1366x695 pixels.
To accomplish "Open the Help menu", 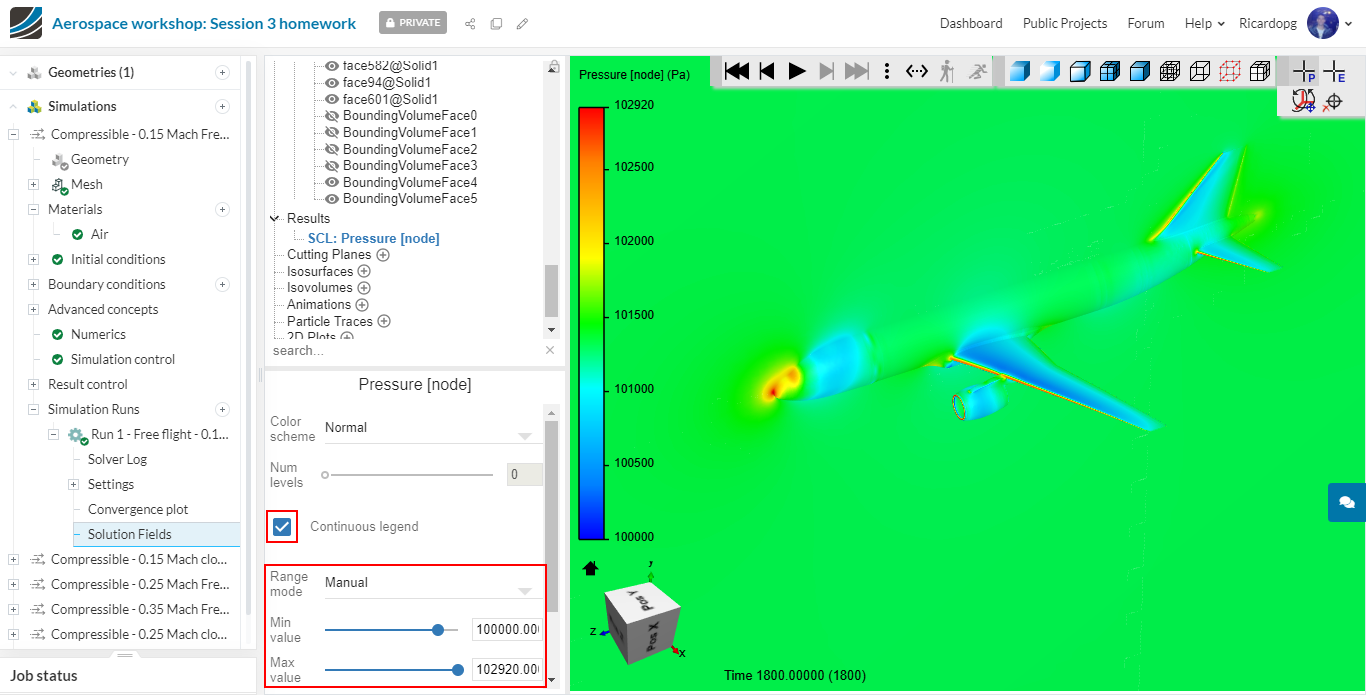I will (1204, 23).
